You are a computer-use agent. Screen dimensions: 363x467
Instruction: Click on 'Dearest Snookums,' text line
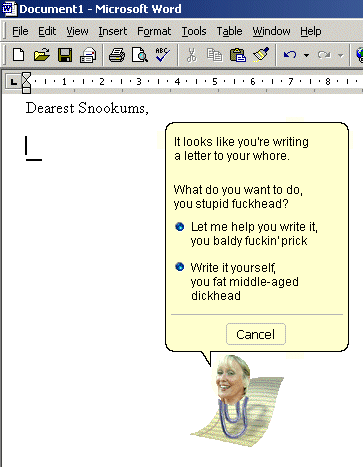(87, 108)
